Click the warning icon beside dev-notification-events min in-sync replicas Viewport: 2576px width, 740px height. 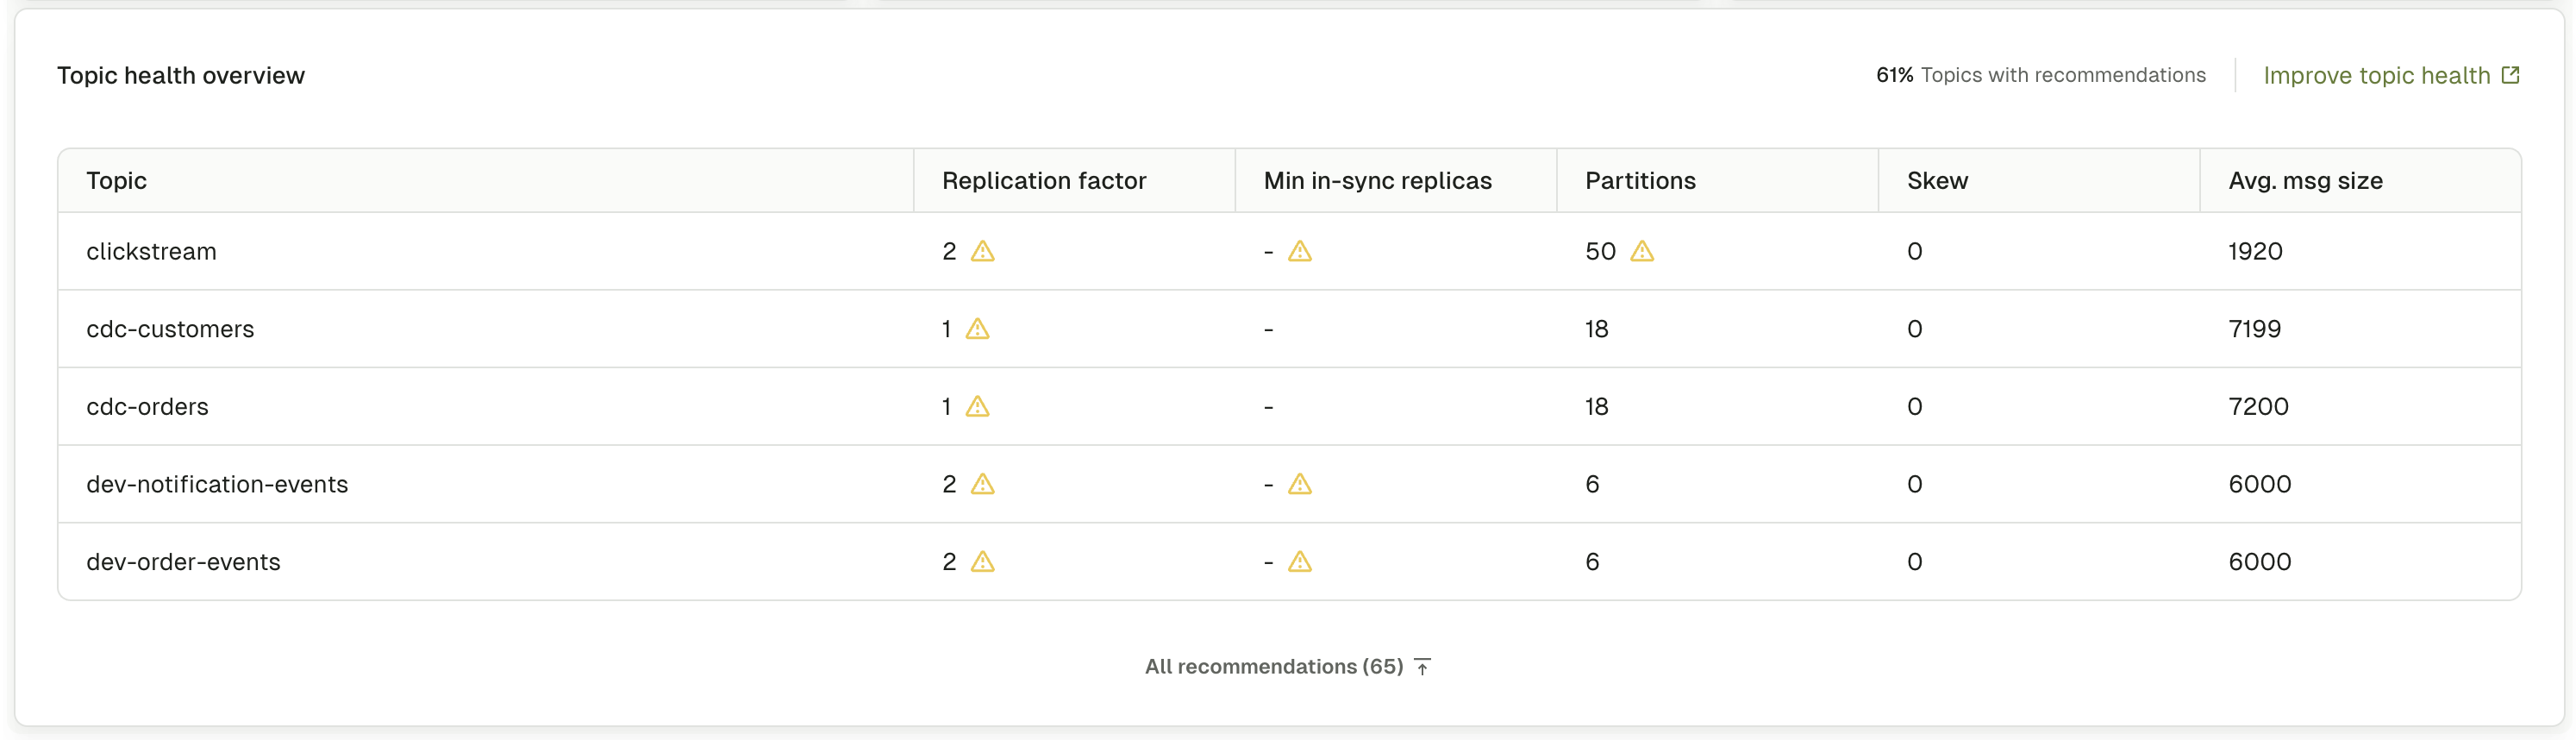(x=1301, y=484)
